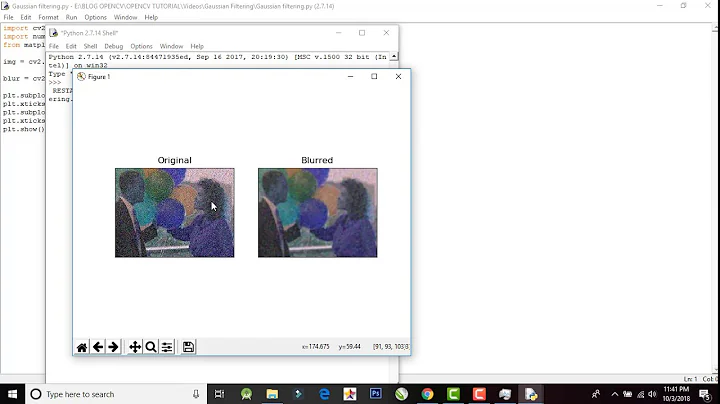Click scroll up arrow in Python Shell
Image resolution: width=720 pixels, height=404 pixels.
tap(394, 56)
